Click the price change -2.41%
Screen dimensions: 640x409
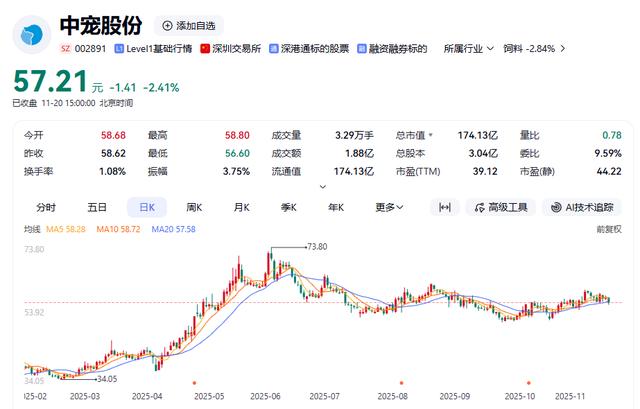(x=161, y=87)
